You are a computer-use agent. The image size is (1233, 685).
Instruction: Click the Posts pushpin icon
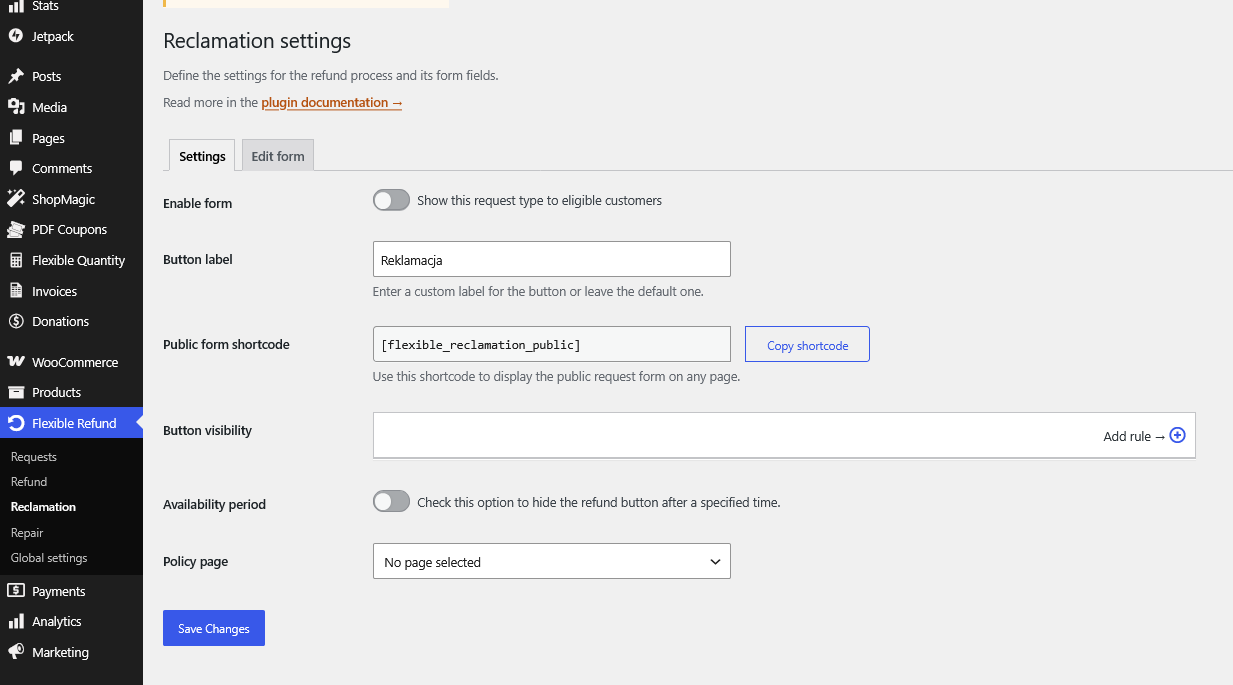pyautogui.click(x=16, y=76)
